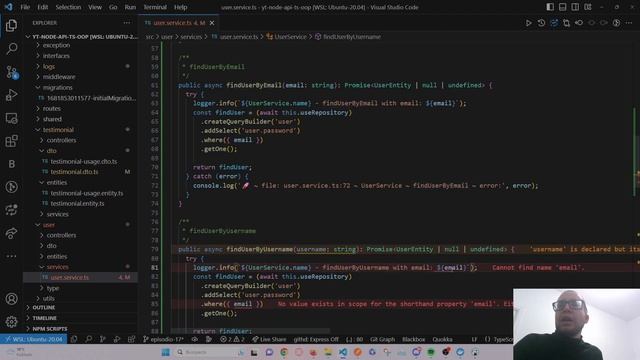Open the Remote Explorer view icon
The width and height of the screenshot is (640, 360).
click(x=11, y=118)
